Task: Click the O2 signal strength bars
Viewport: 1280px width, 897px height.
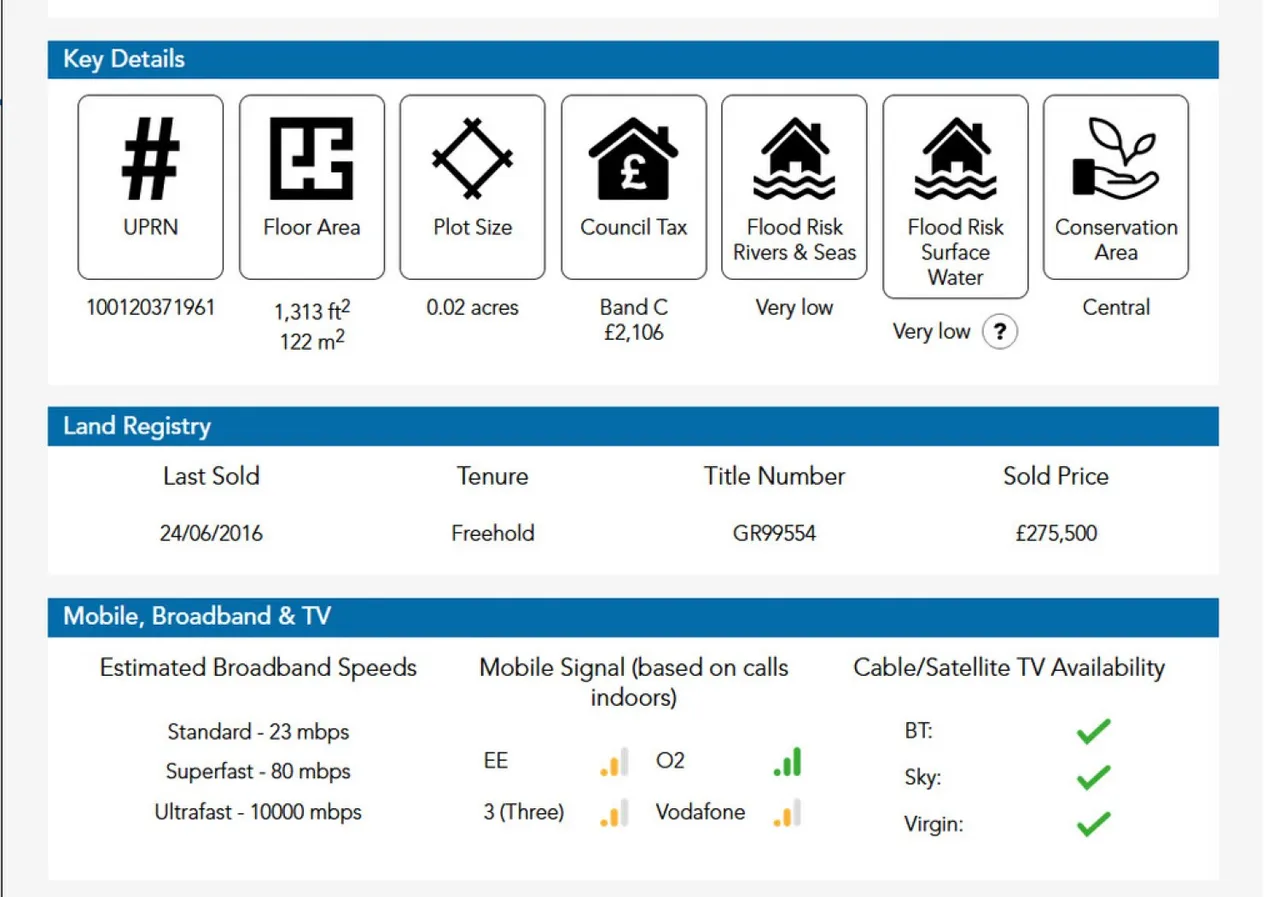Action: pos(787,763)
